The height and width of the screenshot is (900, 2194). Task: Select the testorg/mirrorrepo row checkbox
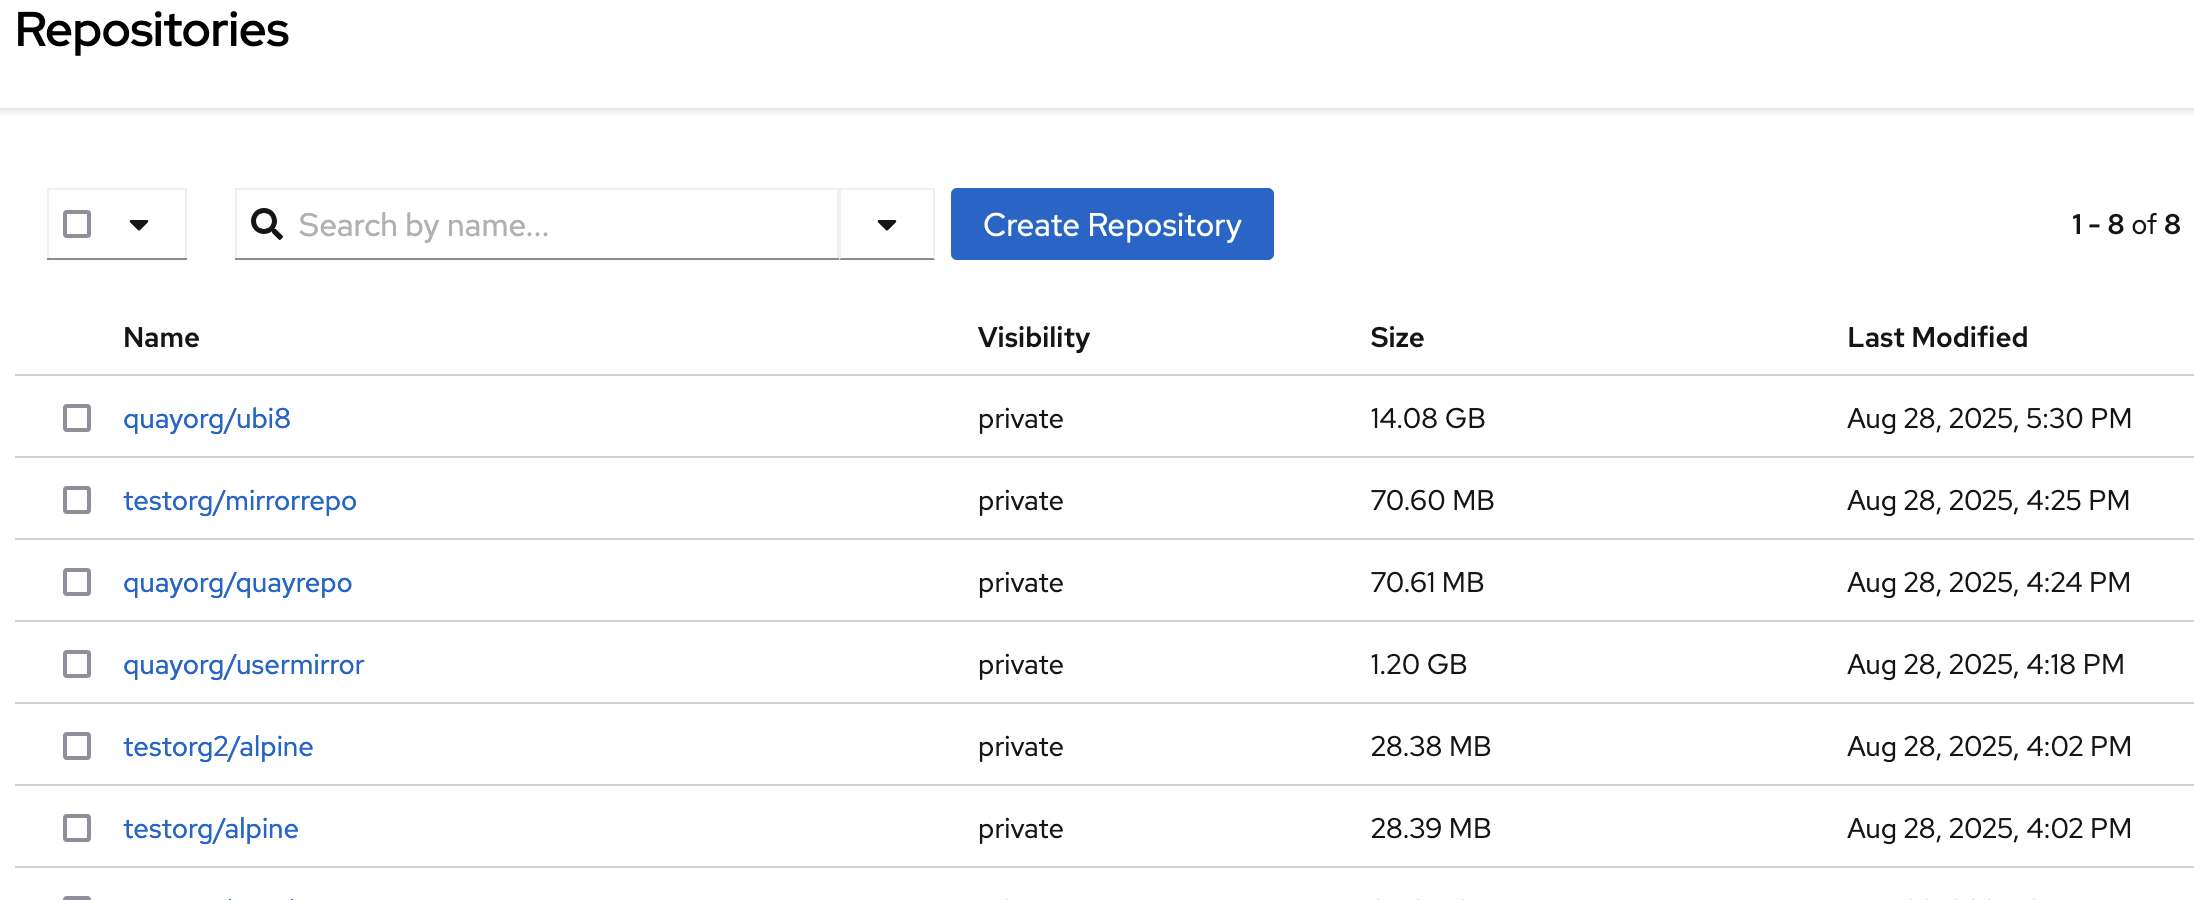tap(77, 500)
